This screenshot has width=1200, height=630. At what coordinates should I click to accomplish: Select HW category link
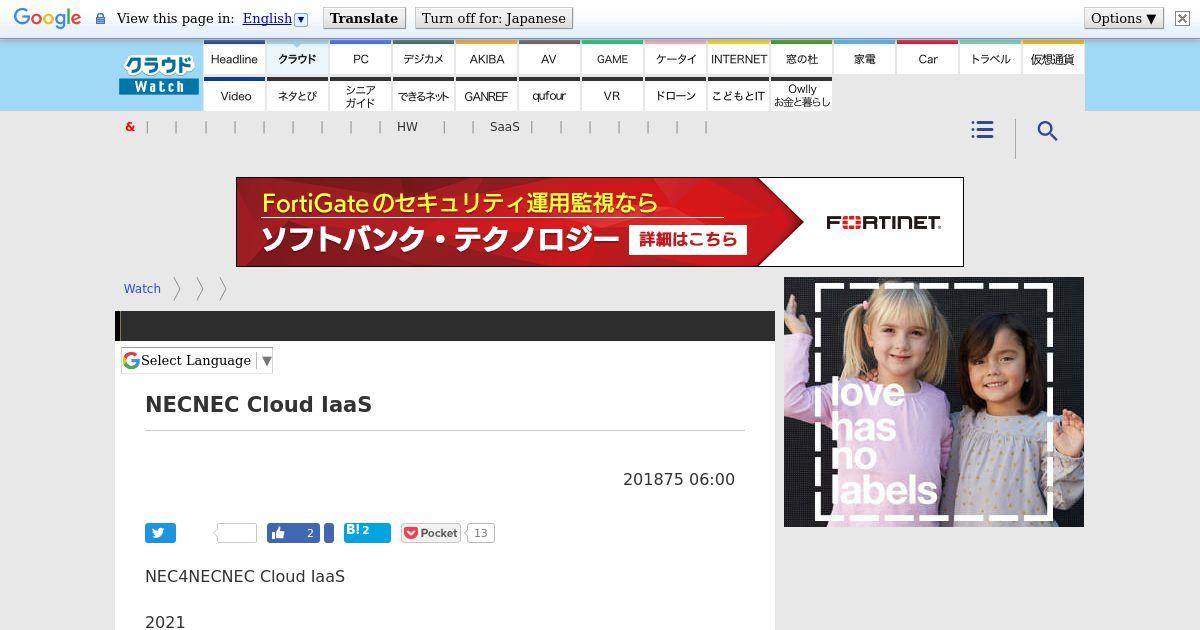tap(407, 127)
